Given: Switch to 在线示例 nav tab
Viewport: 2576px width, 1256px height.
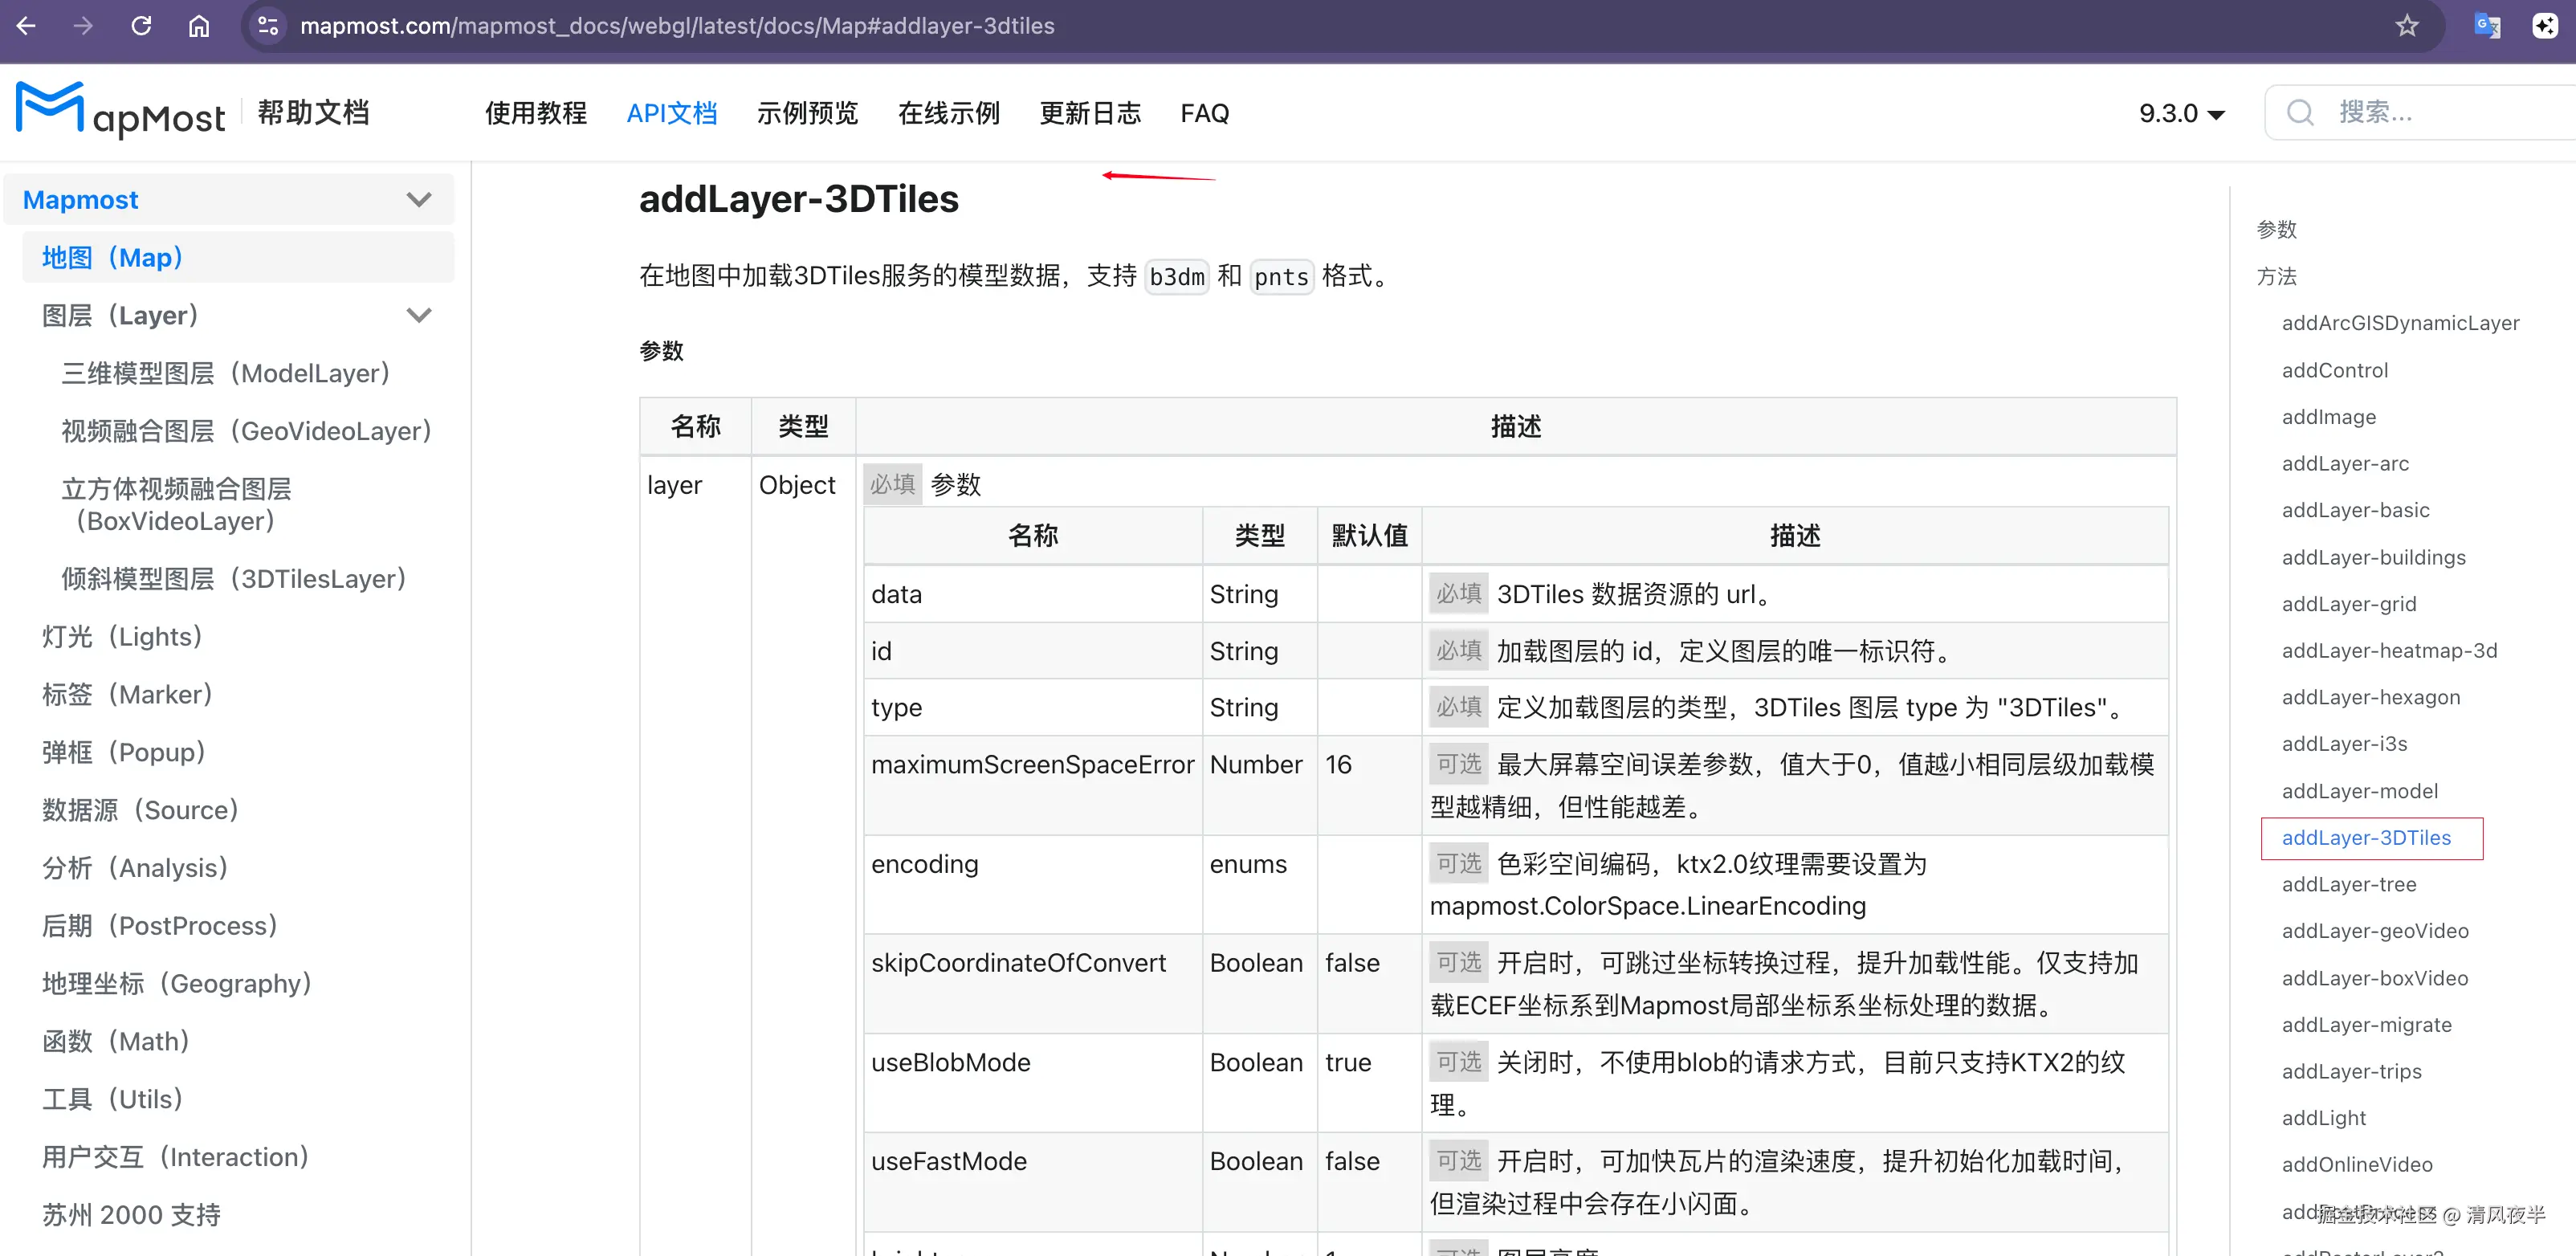Looking at the screenshot, I should [948, 113].
